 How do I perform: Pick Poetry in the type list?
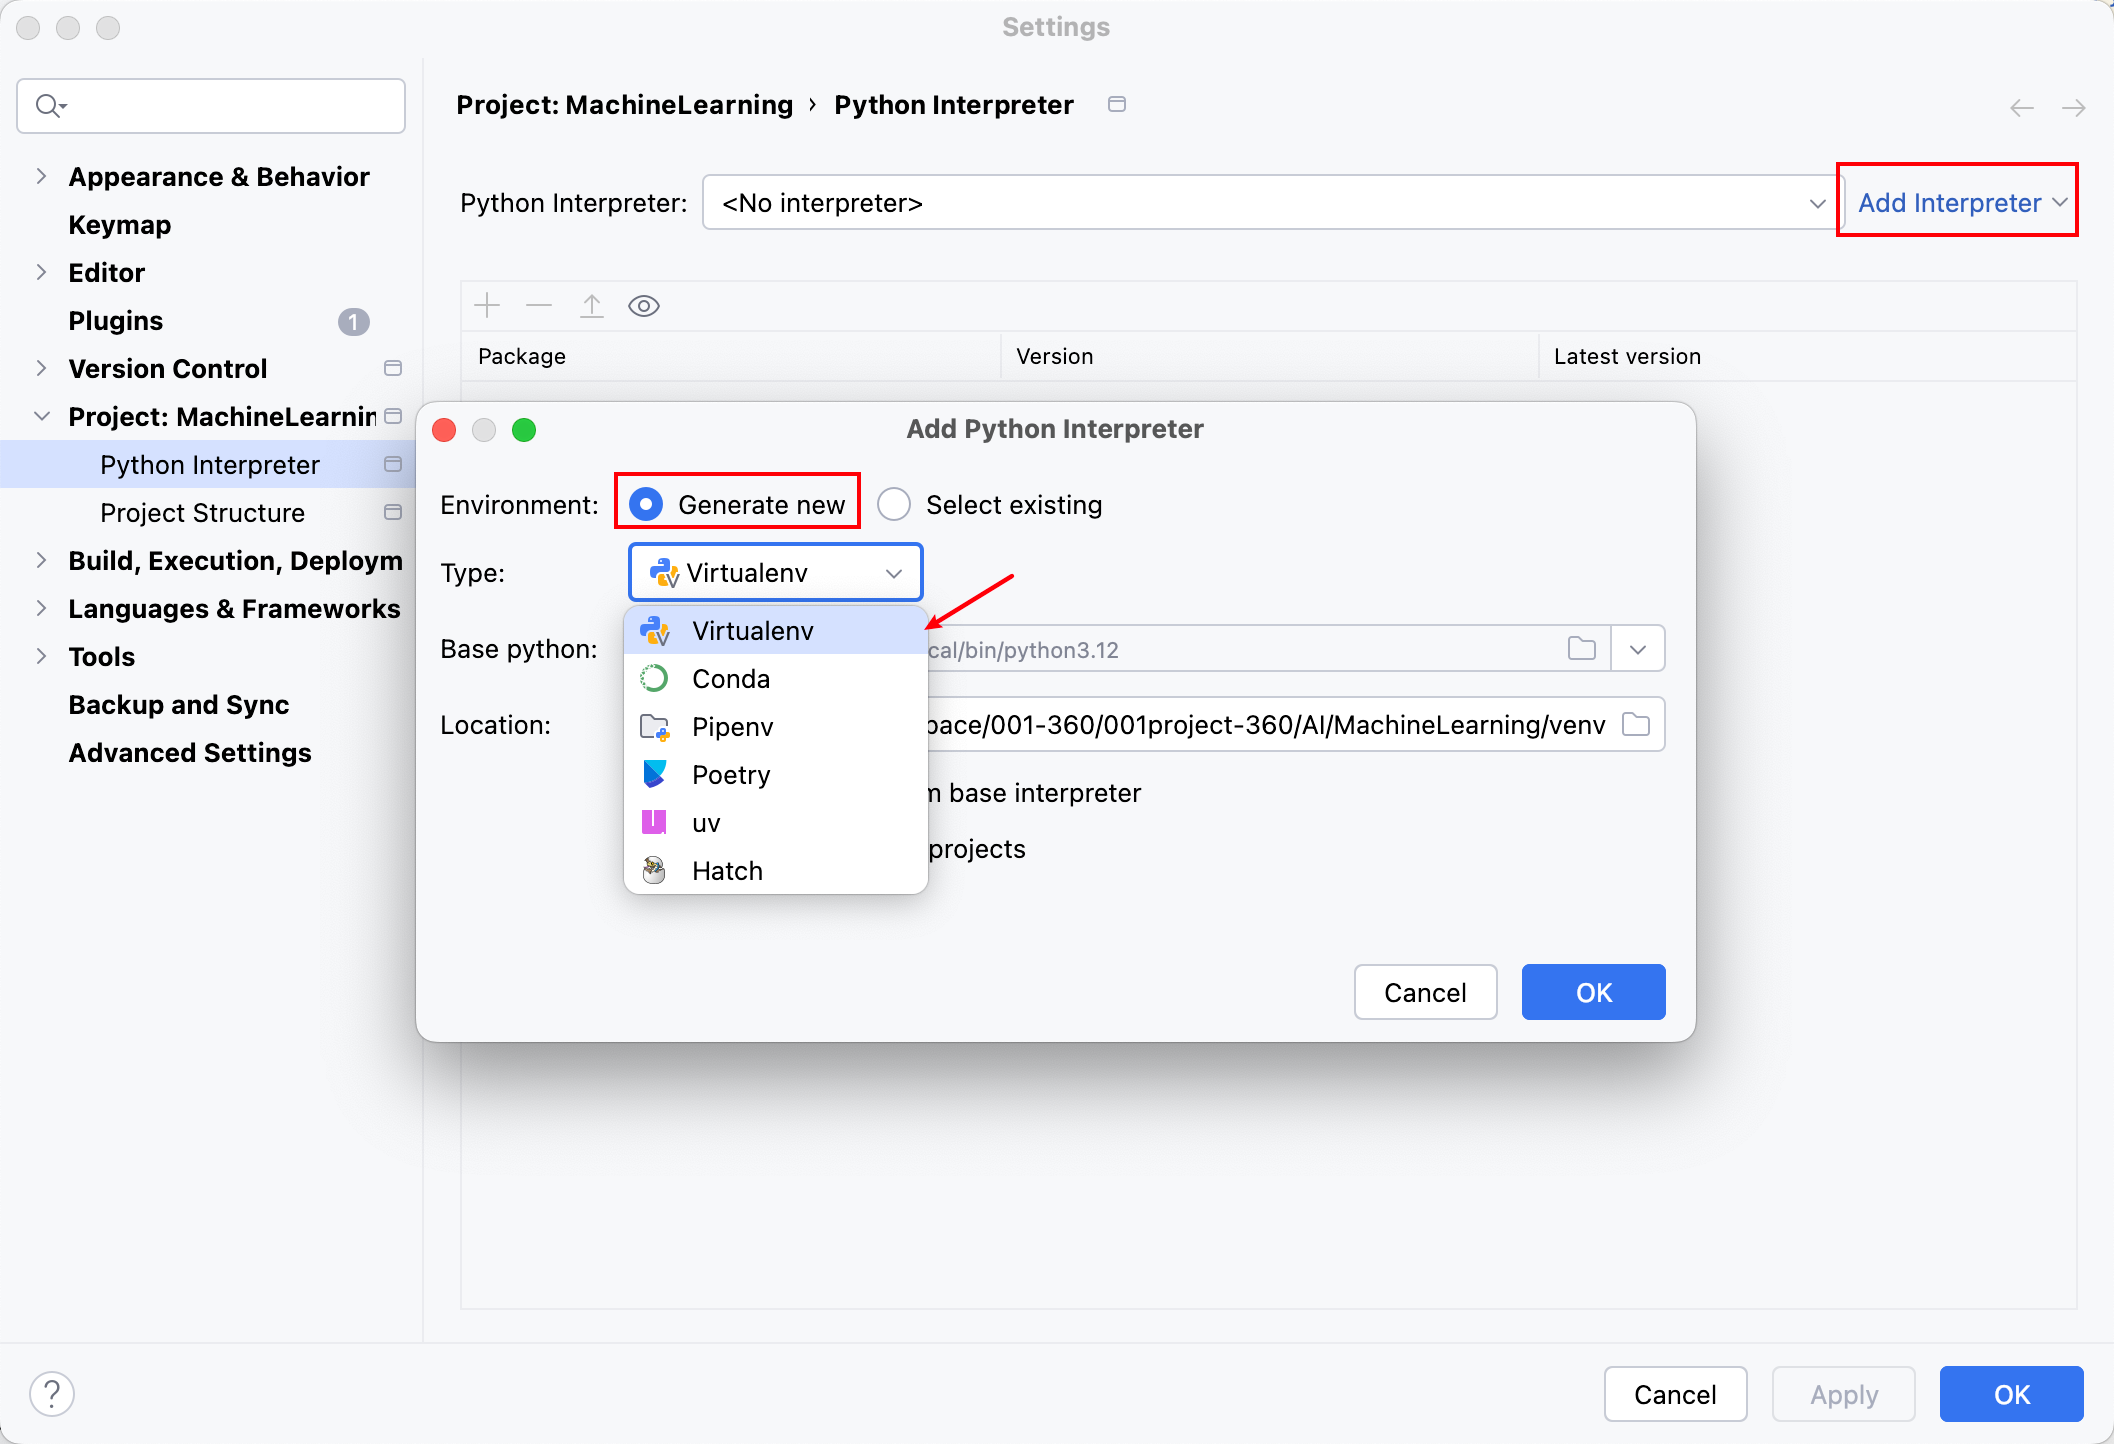coord(731,775)
